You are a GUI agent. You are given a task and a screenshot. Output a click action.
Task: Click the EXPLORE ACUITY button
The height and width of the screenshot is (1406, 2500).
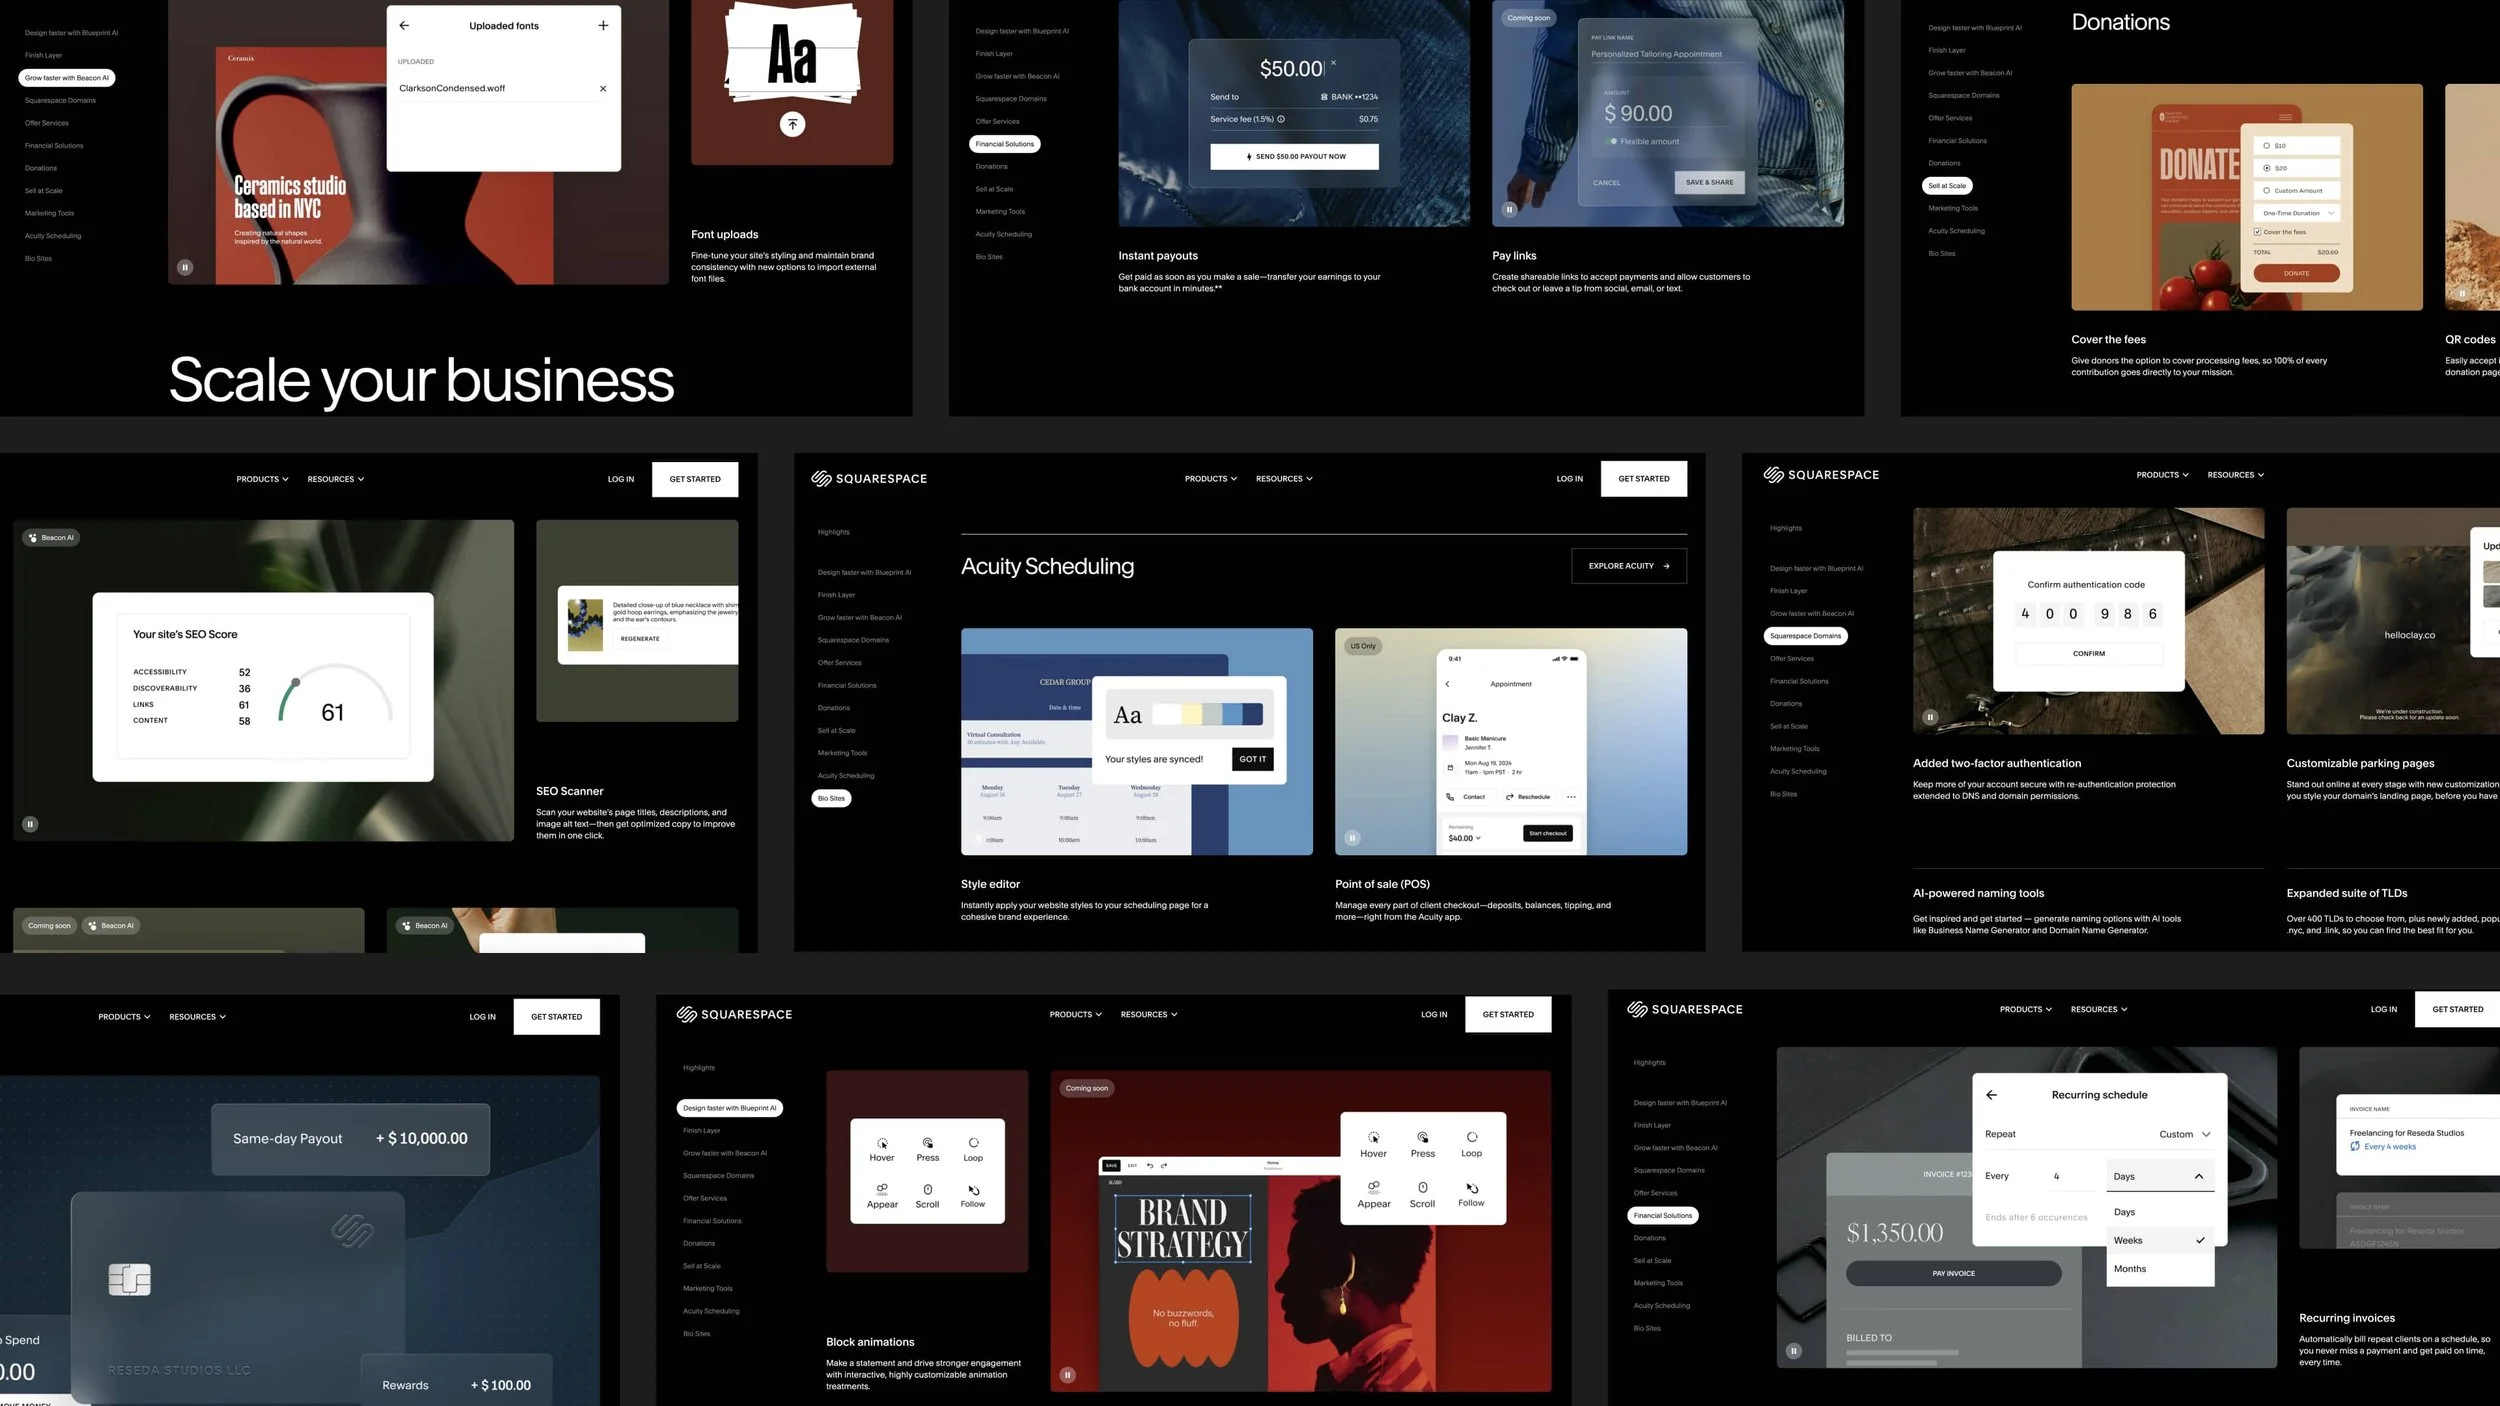(1628, 566)
